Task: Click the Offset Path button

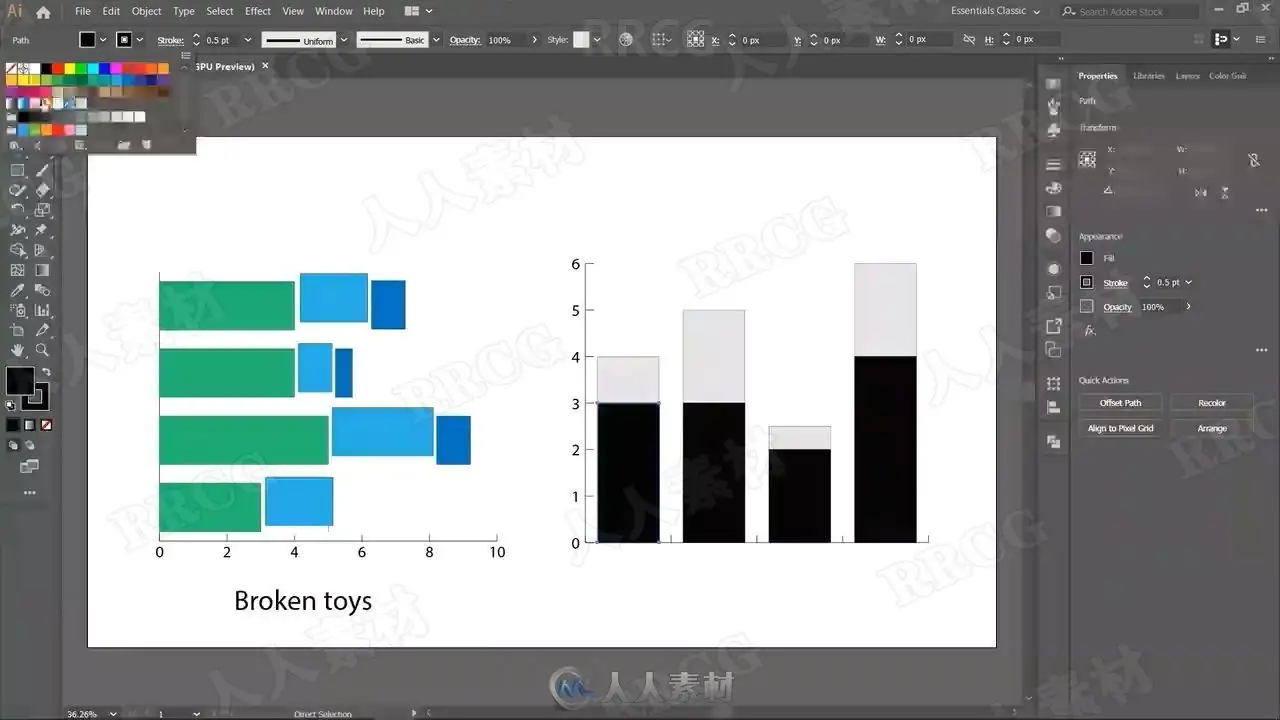Action: tap(1120, 403)
